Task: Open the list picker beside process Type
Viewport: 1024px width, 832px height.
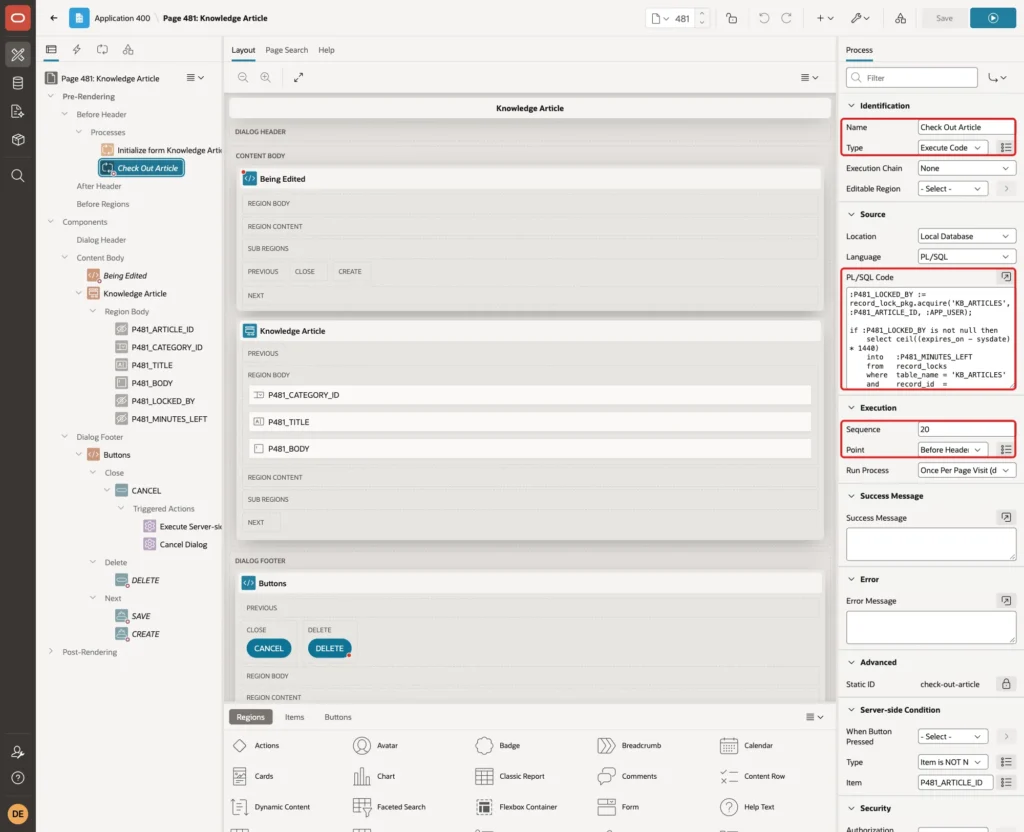Action: point(1006,148)
